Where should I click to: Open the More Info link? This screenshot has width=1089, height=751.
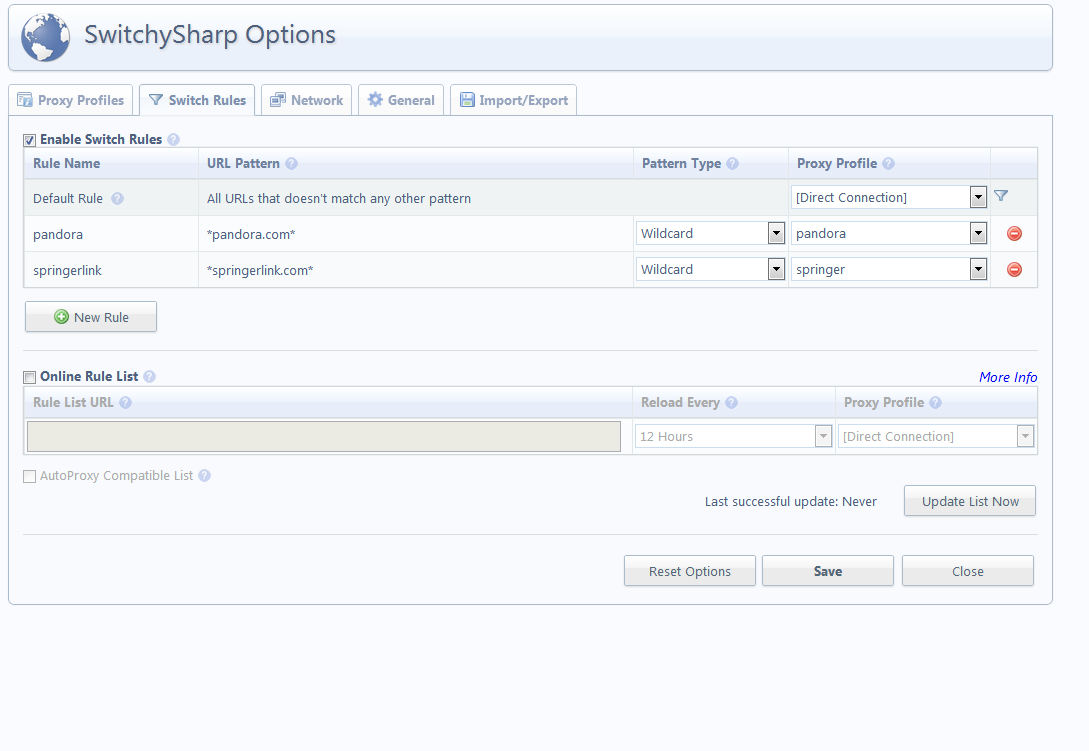(x=1007, y=377)
